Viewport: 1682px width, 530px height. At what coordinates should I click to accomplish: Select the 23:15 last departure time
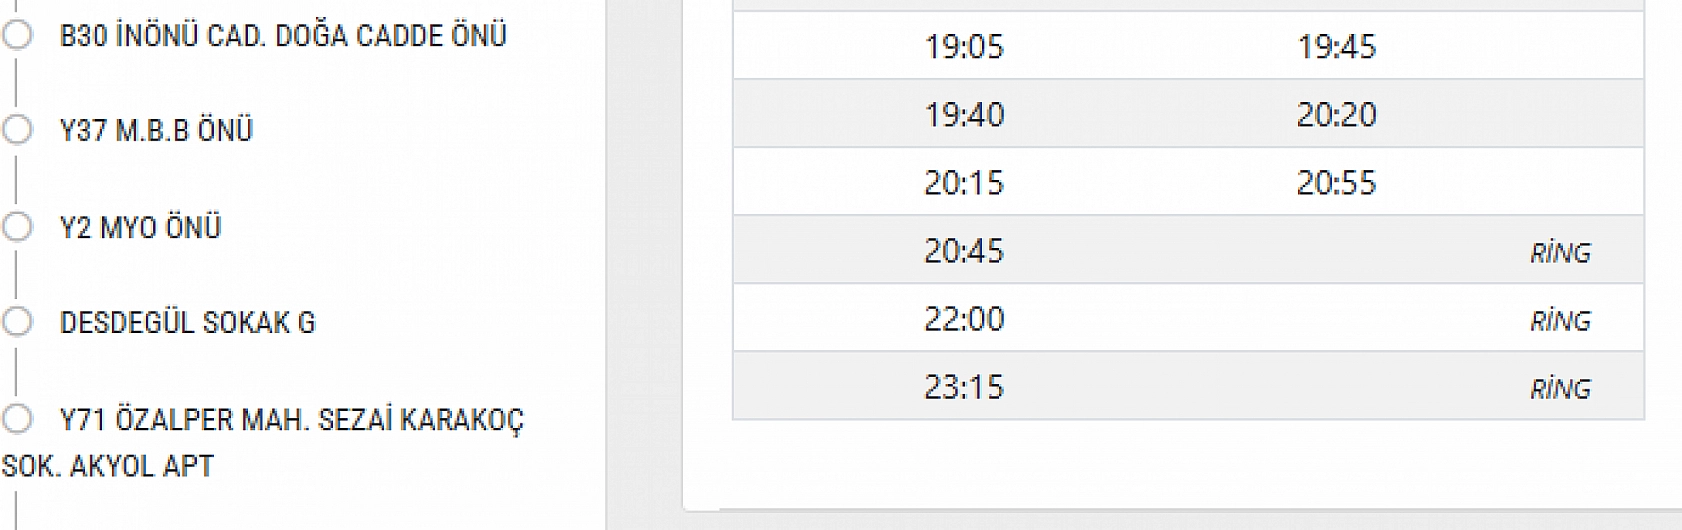(963, 386)
